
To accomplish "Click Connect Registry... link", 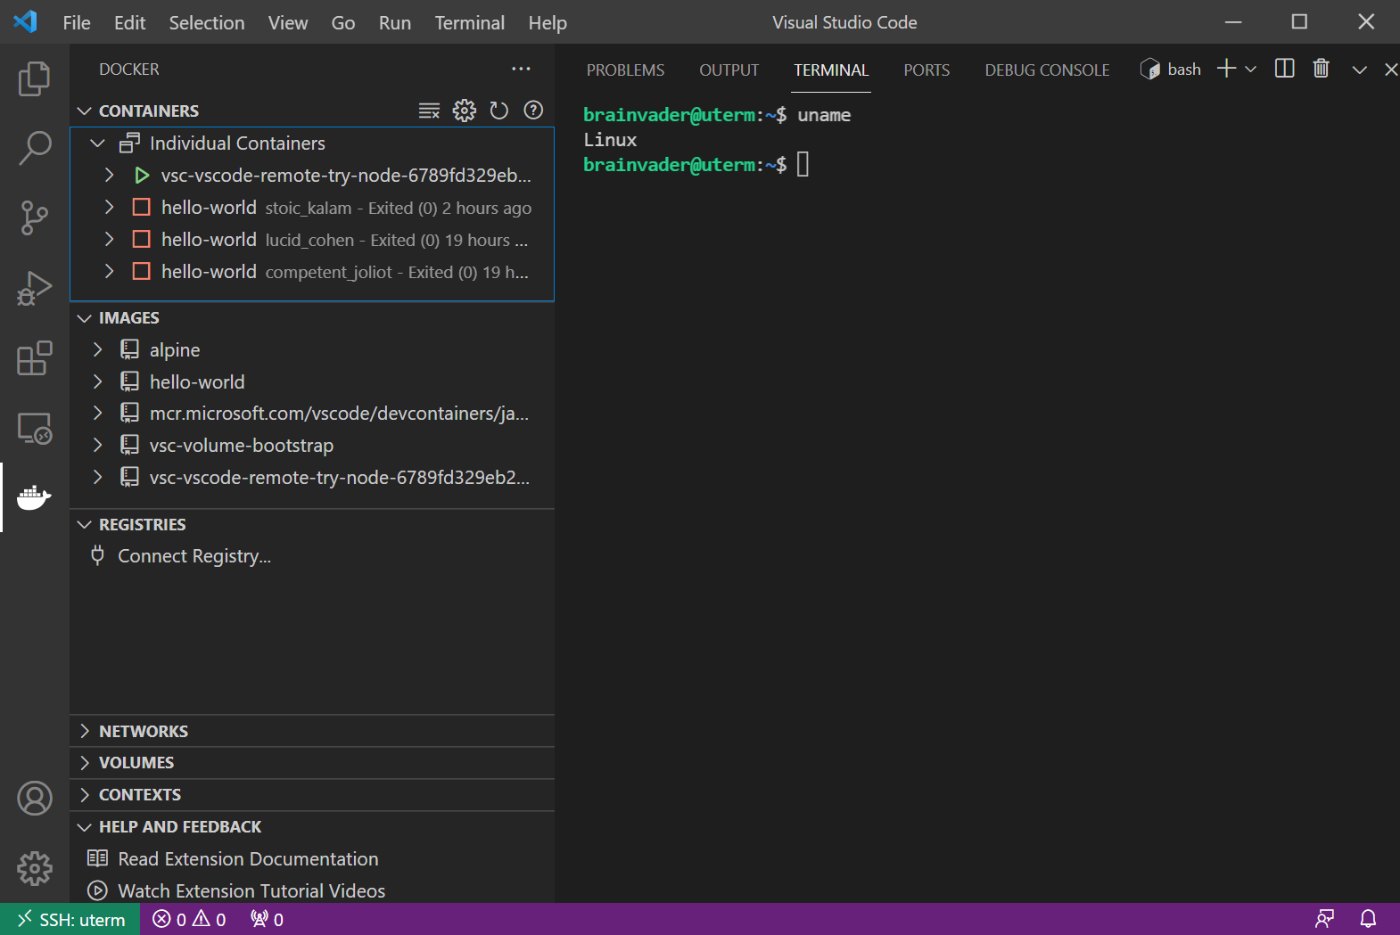I will tap(194, 556).
